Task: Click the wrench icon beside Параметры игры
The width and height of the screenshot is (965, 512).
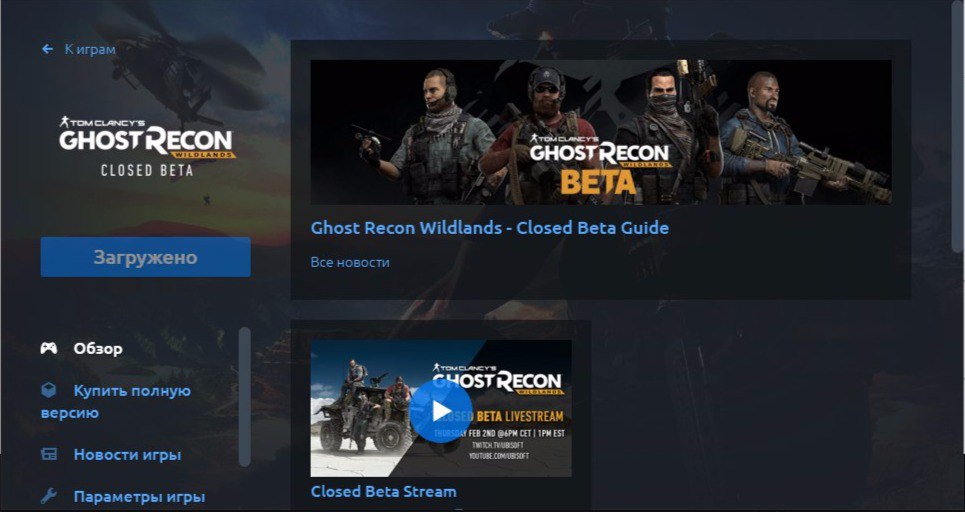Action: click(x=49, y=496)
